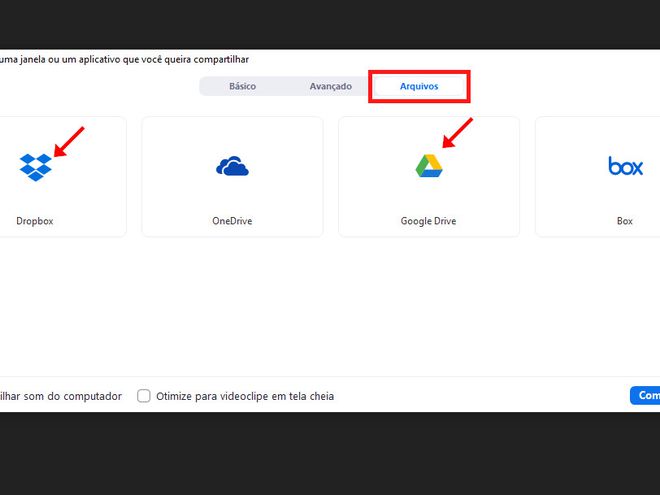660x495 pixels.
Task: Select the Dropbox logo icon
Action: click(36, 167)
